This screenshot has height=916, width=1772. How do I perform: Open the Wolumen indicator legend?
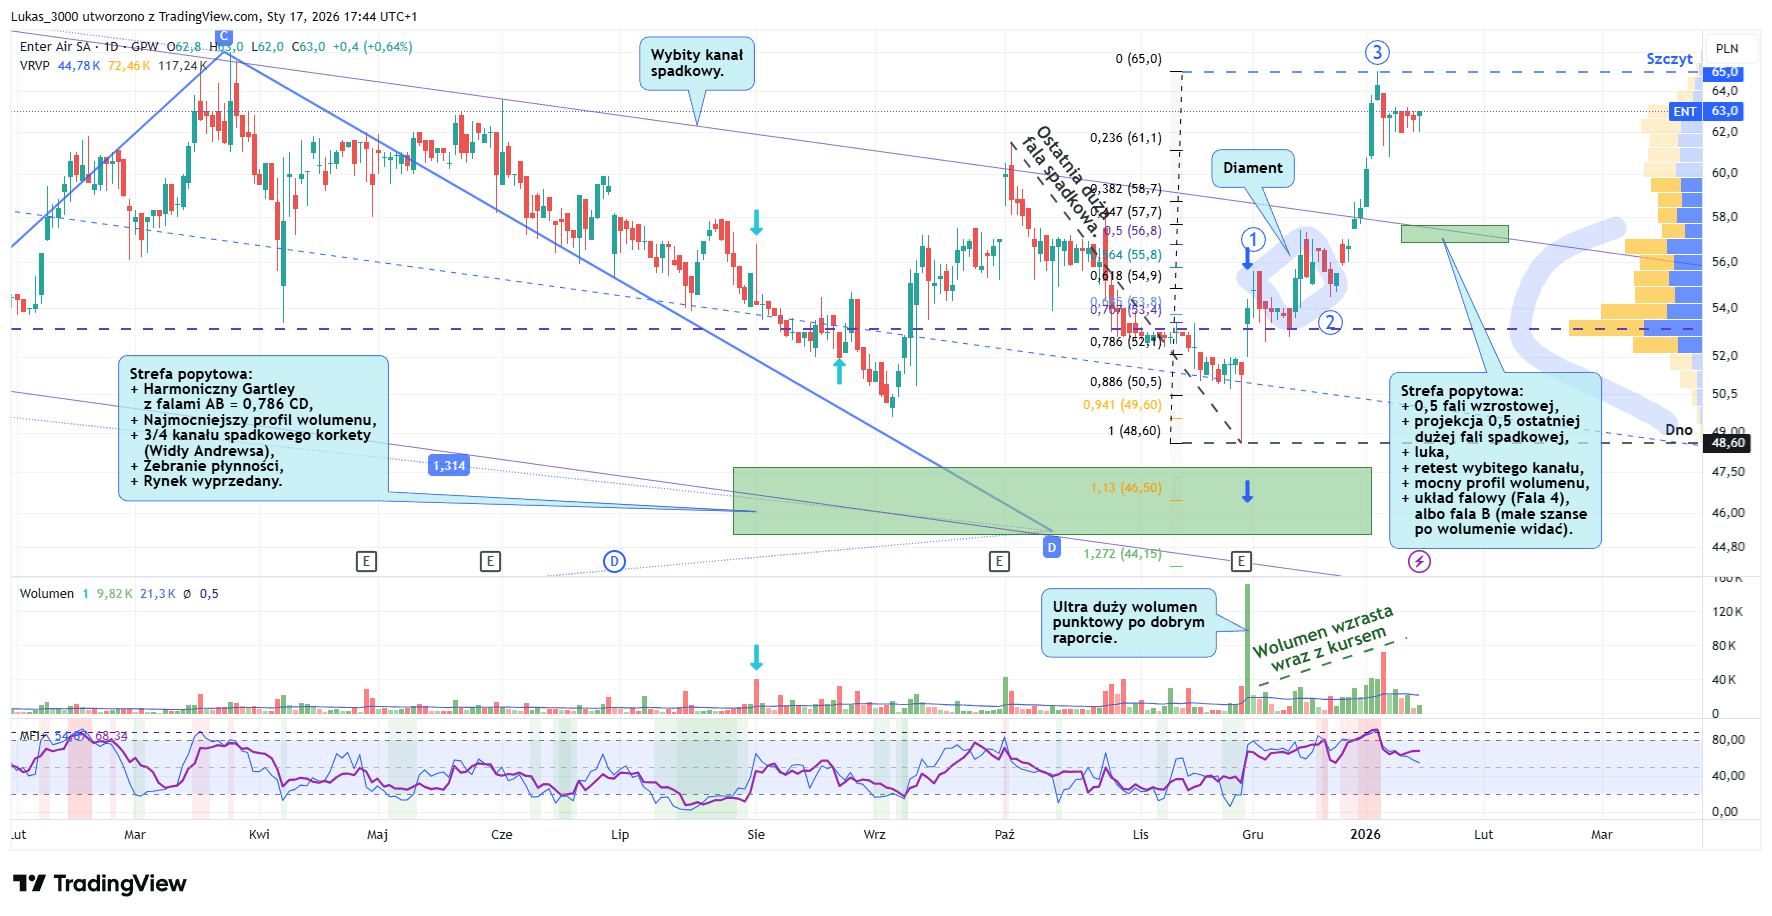tap(47, 594)
